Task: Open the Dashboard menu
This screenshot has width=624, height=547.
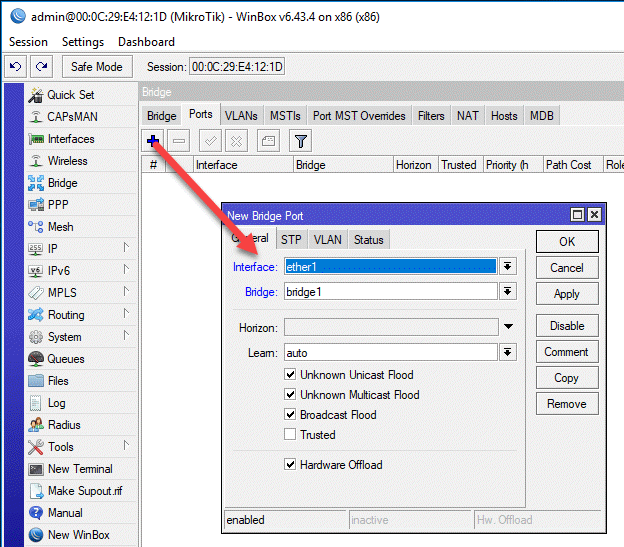Action: (x=146, y=42)
